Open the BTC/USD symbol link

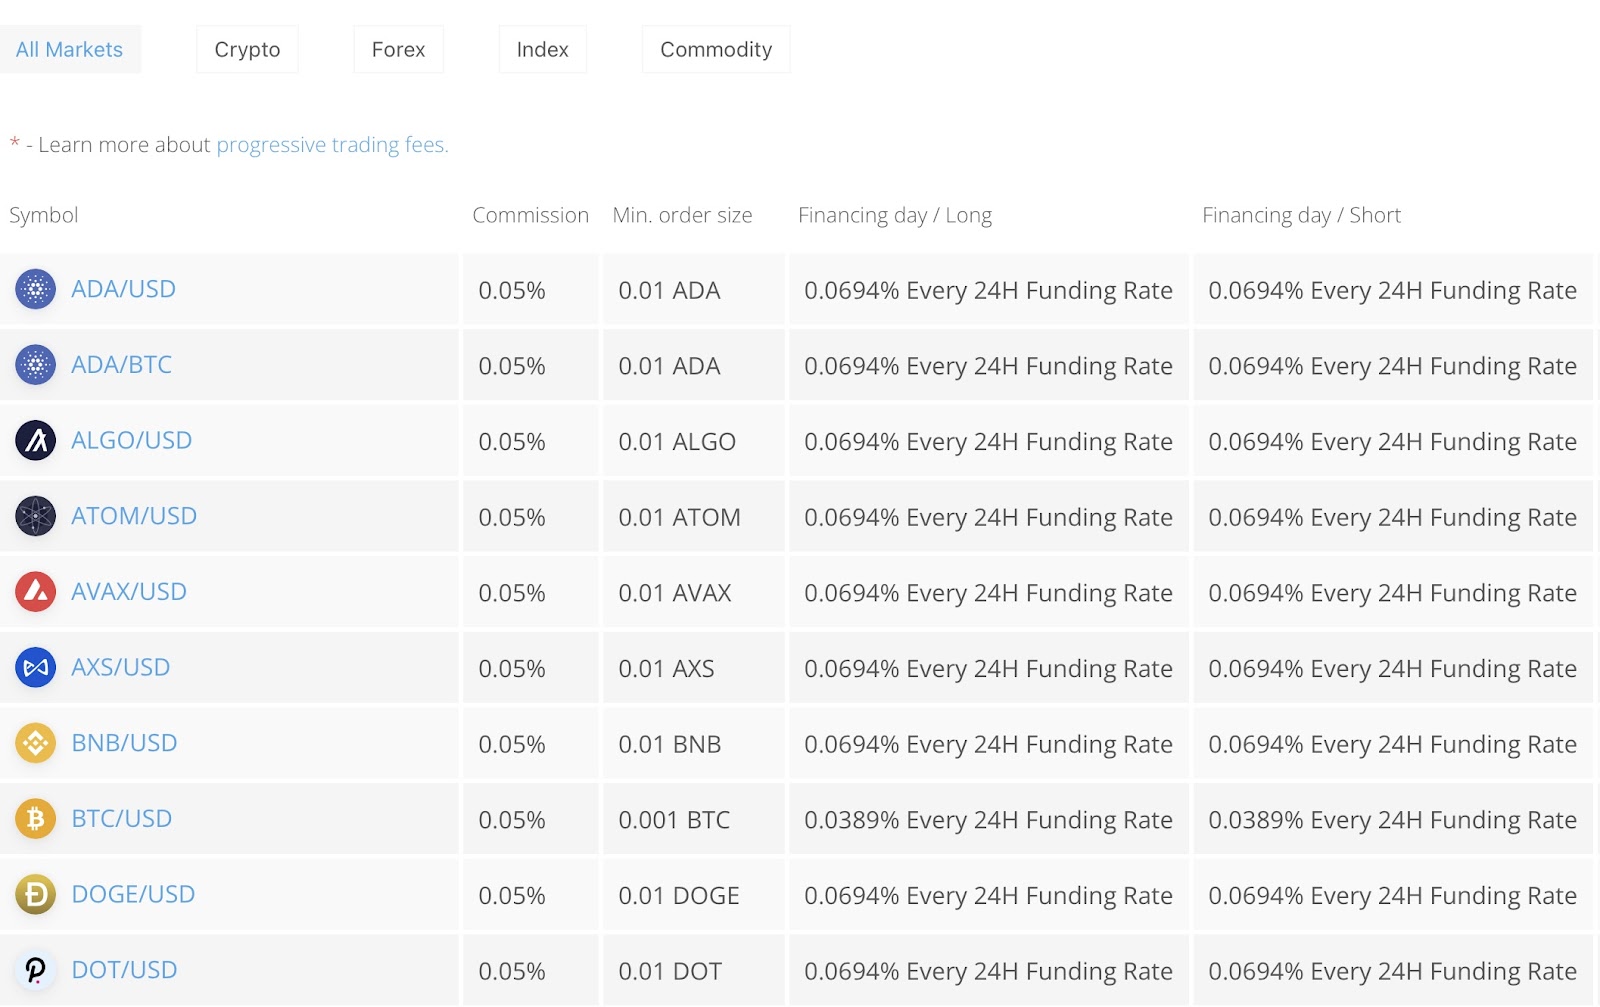coord(121,819)
